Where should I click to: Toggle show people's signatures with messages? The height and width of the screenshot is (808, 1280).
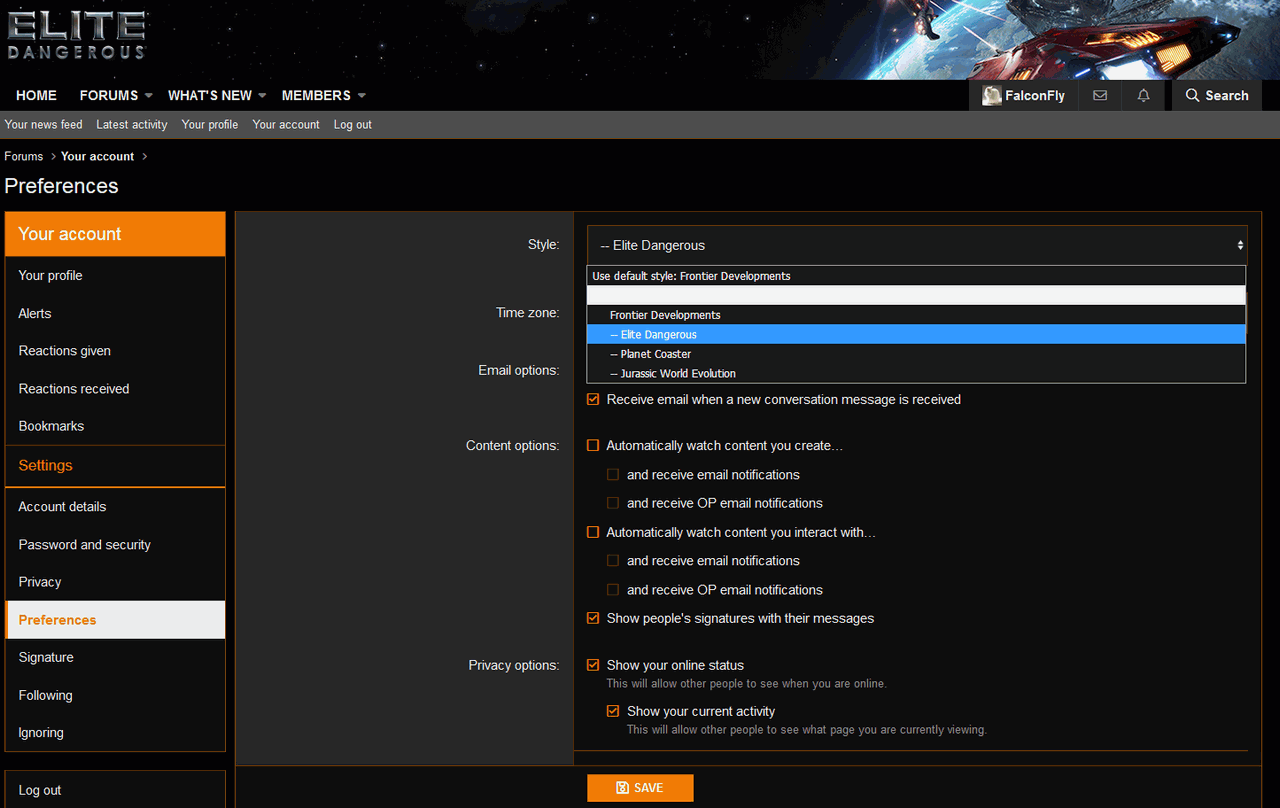[593, 618]
